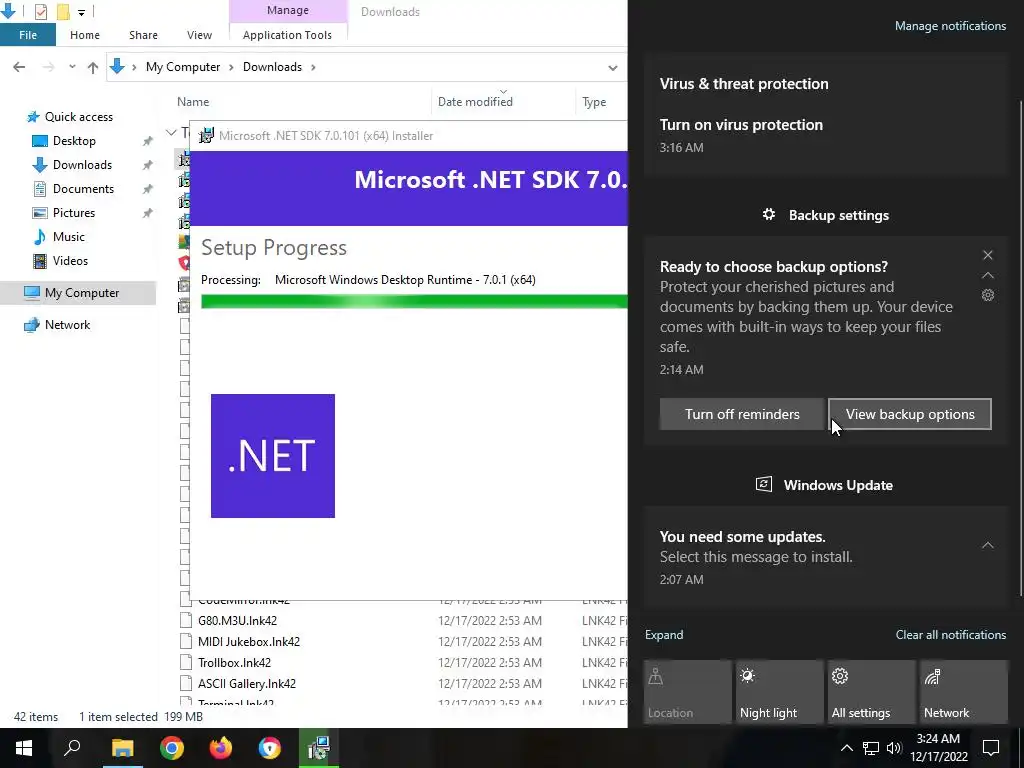Go up one folder level arrow

coord(93,67)
